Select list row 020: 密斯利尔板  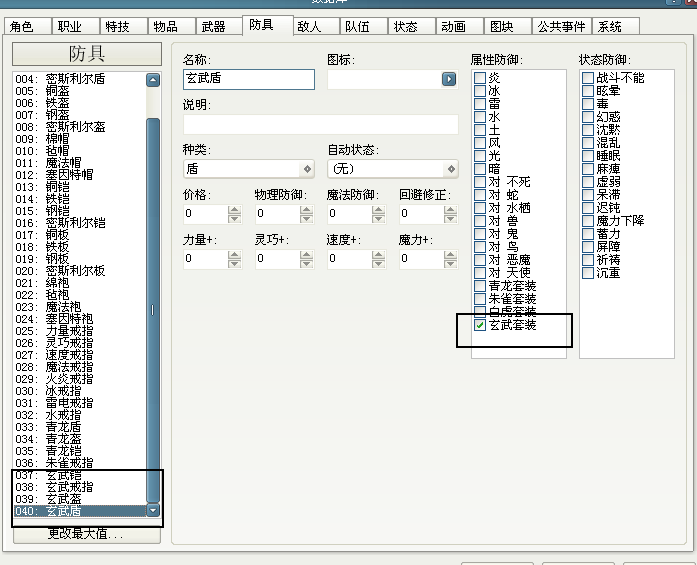(x=80, y=271)
